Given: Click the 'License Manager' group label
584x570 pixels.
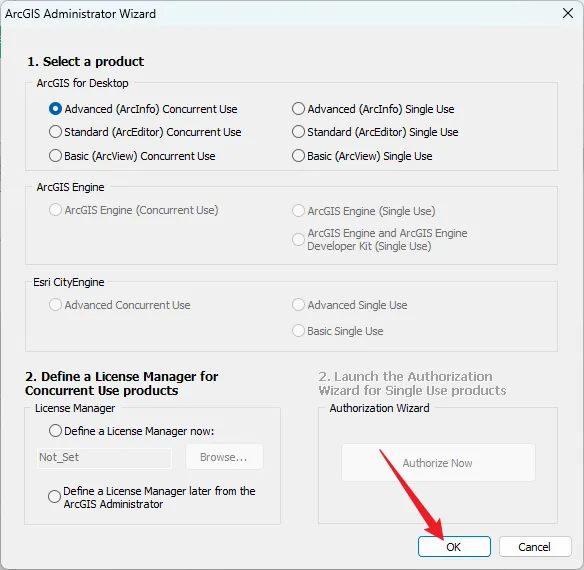Looking at the screenshot, I should coord(75,408).
